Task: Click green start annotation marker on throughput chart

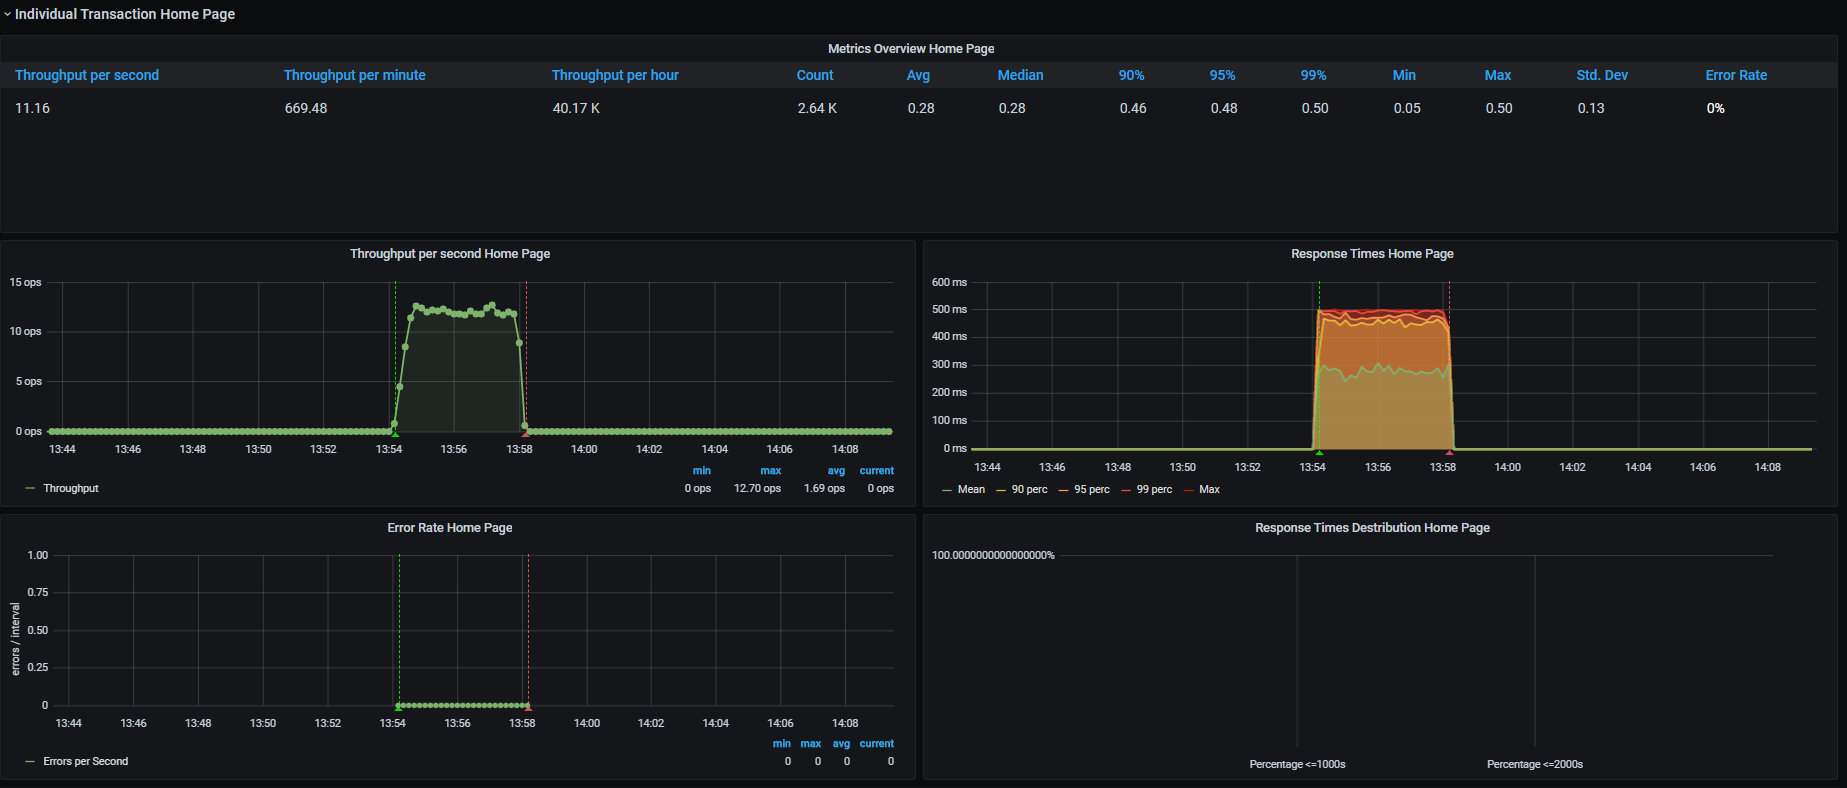Action: click(x=395, y=435)
